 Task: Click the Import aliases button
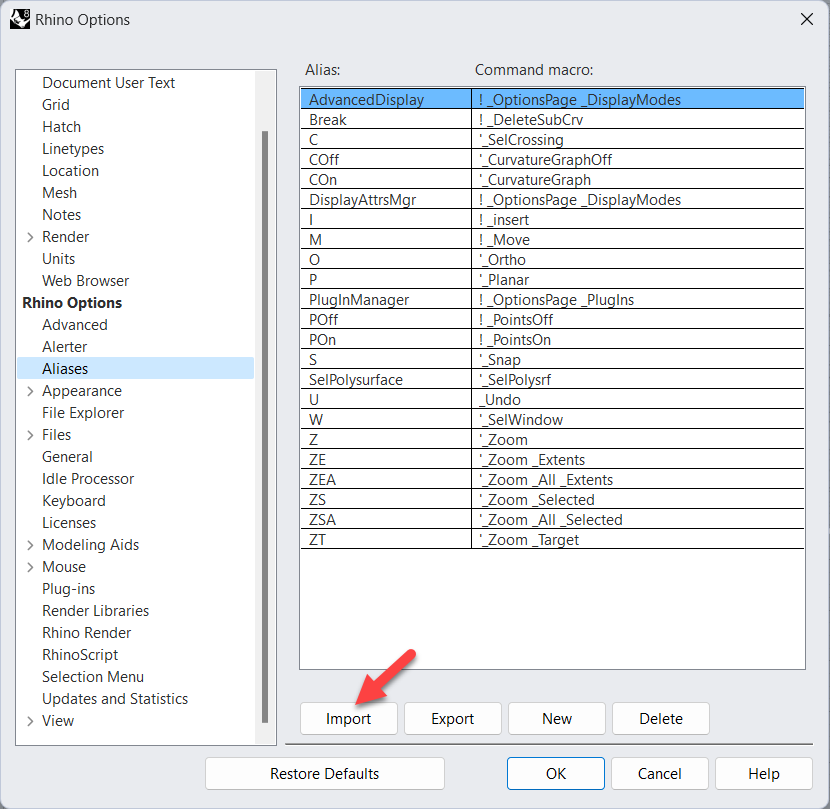point(348,718)
